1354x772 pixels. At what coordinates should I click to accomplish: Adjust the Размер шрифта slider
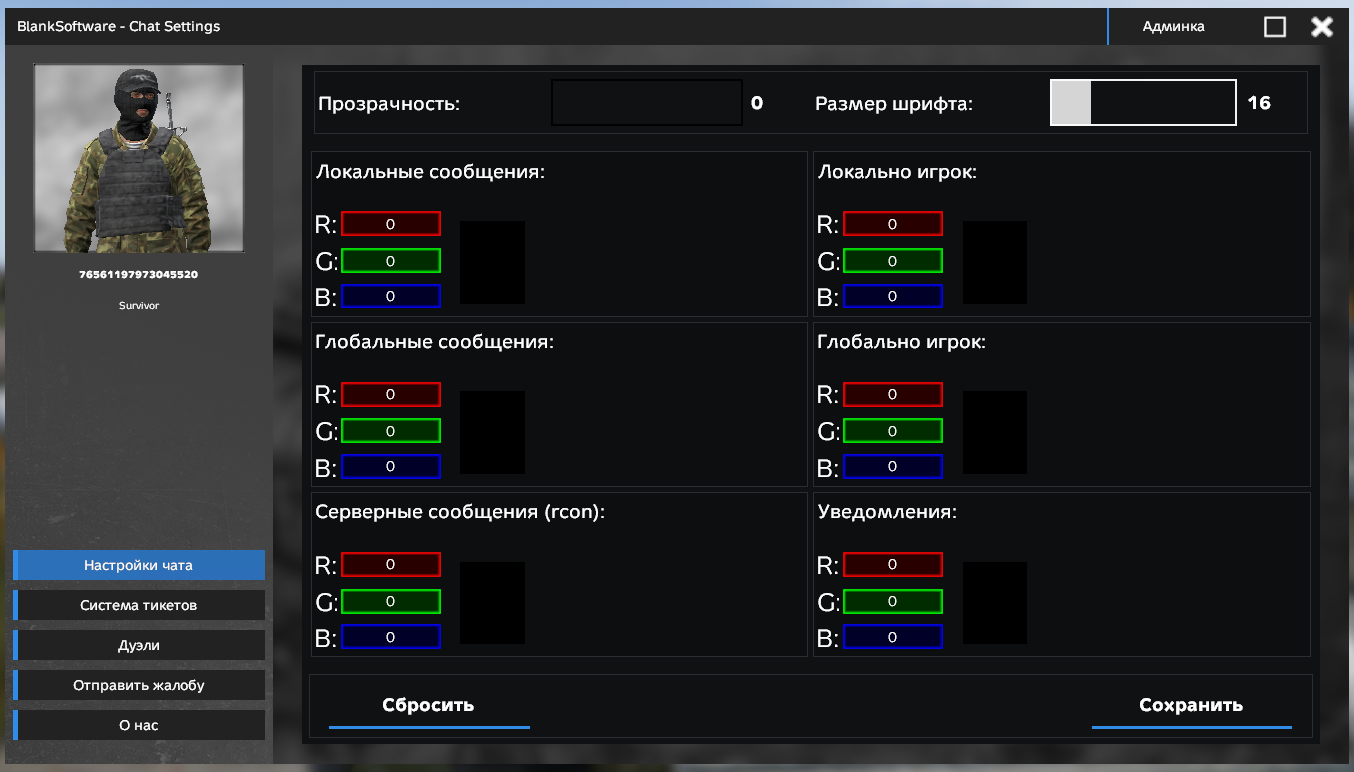click(1143, 103)
